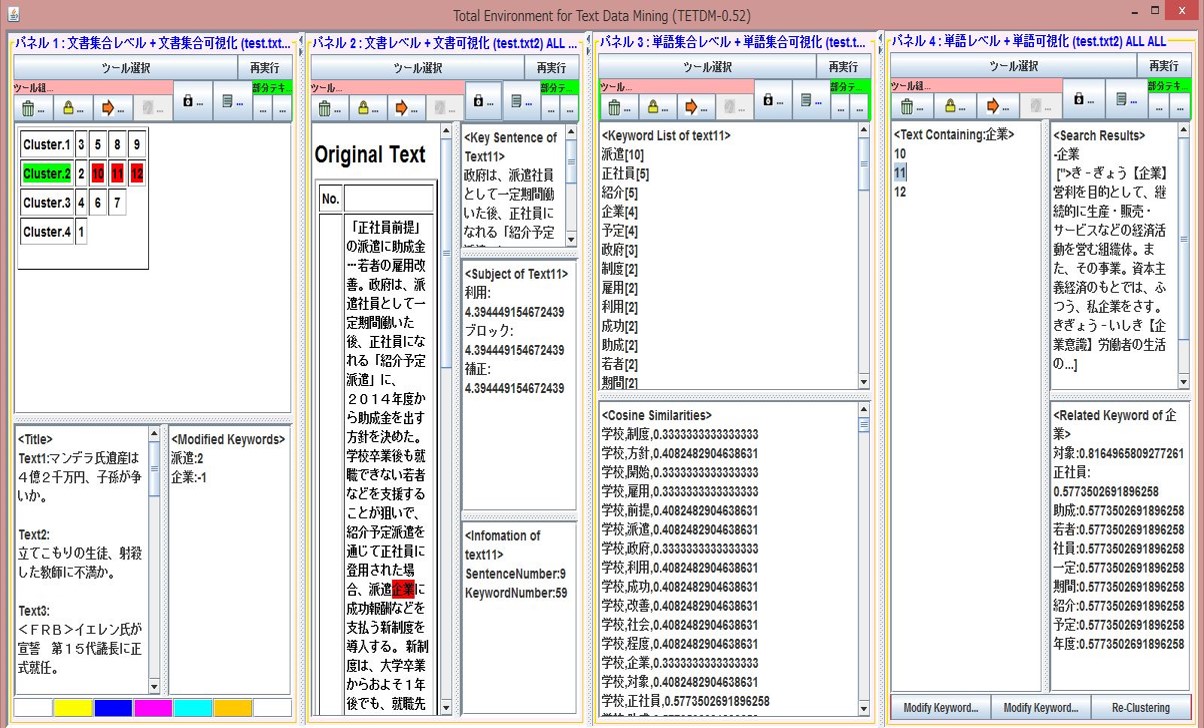Select the Cluster.4 cell
The width and height of the screenshot is (1204, 728).
pyautogui.click(x=47, y=232)
